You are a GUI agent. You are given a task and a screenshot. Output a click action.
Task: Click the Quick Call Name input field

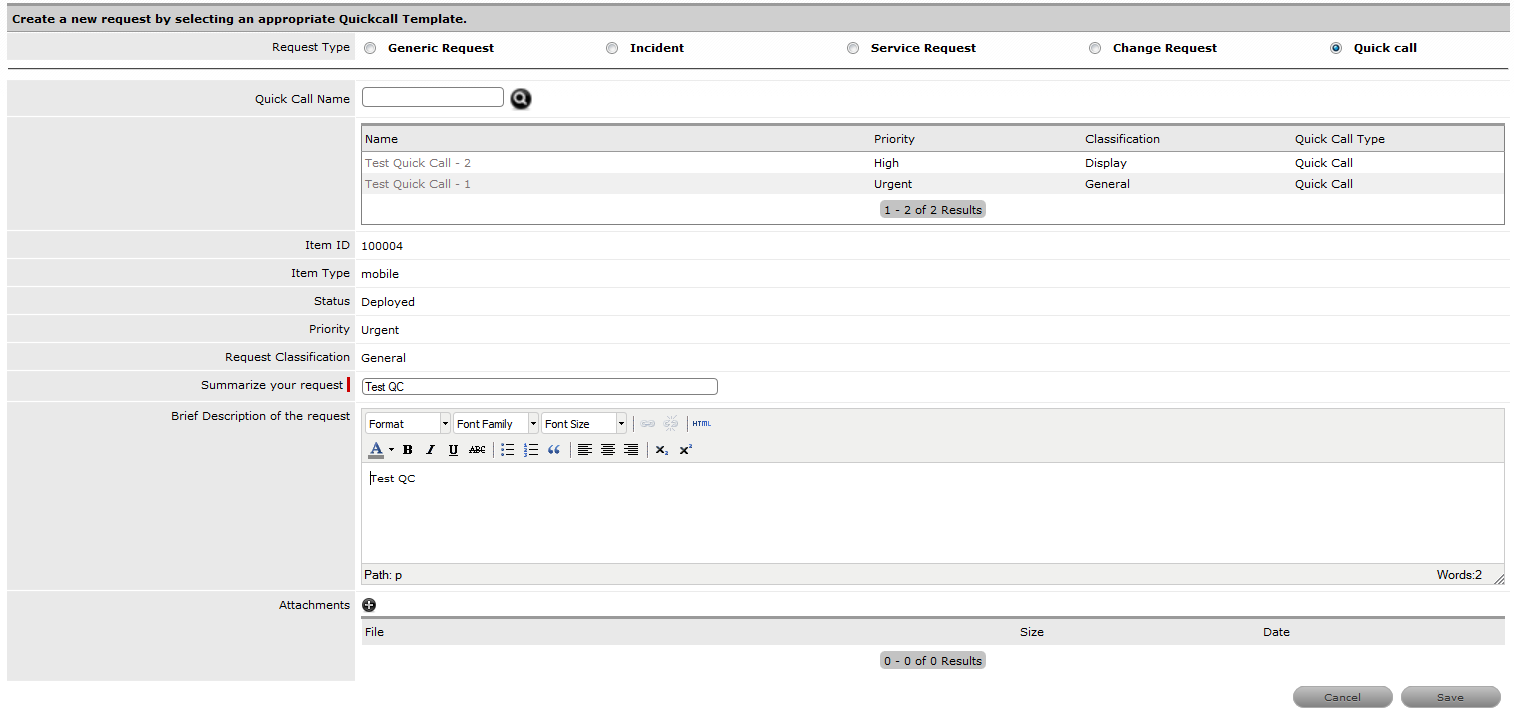point(433,97)
